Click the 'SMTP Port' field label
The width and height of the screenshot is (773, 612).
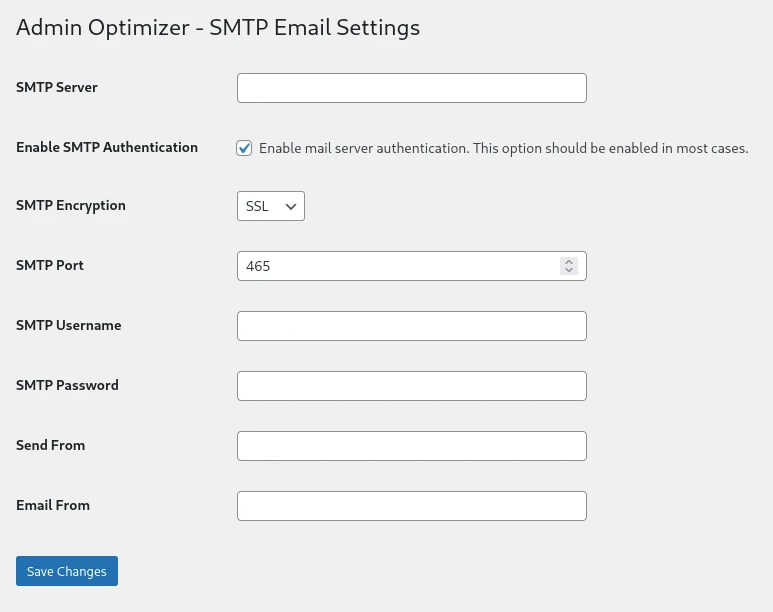coord(50,265)
